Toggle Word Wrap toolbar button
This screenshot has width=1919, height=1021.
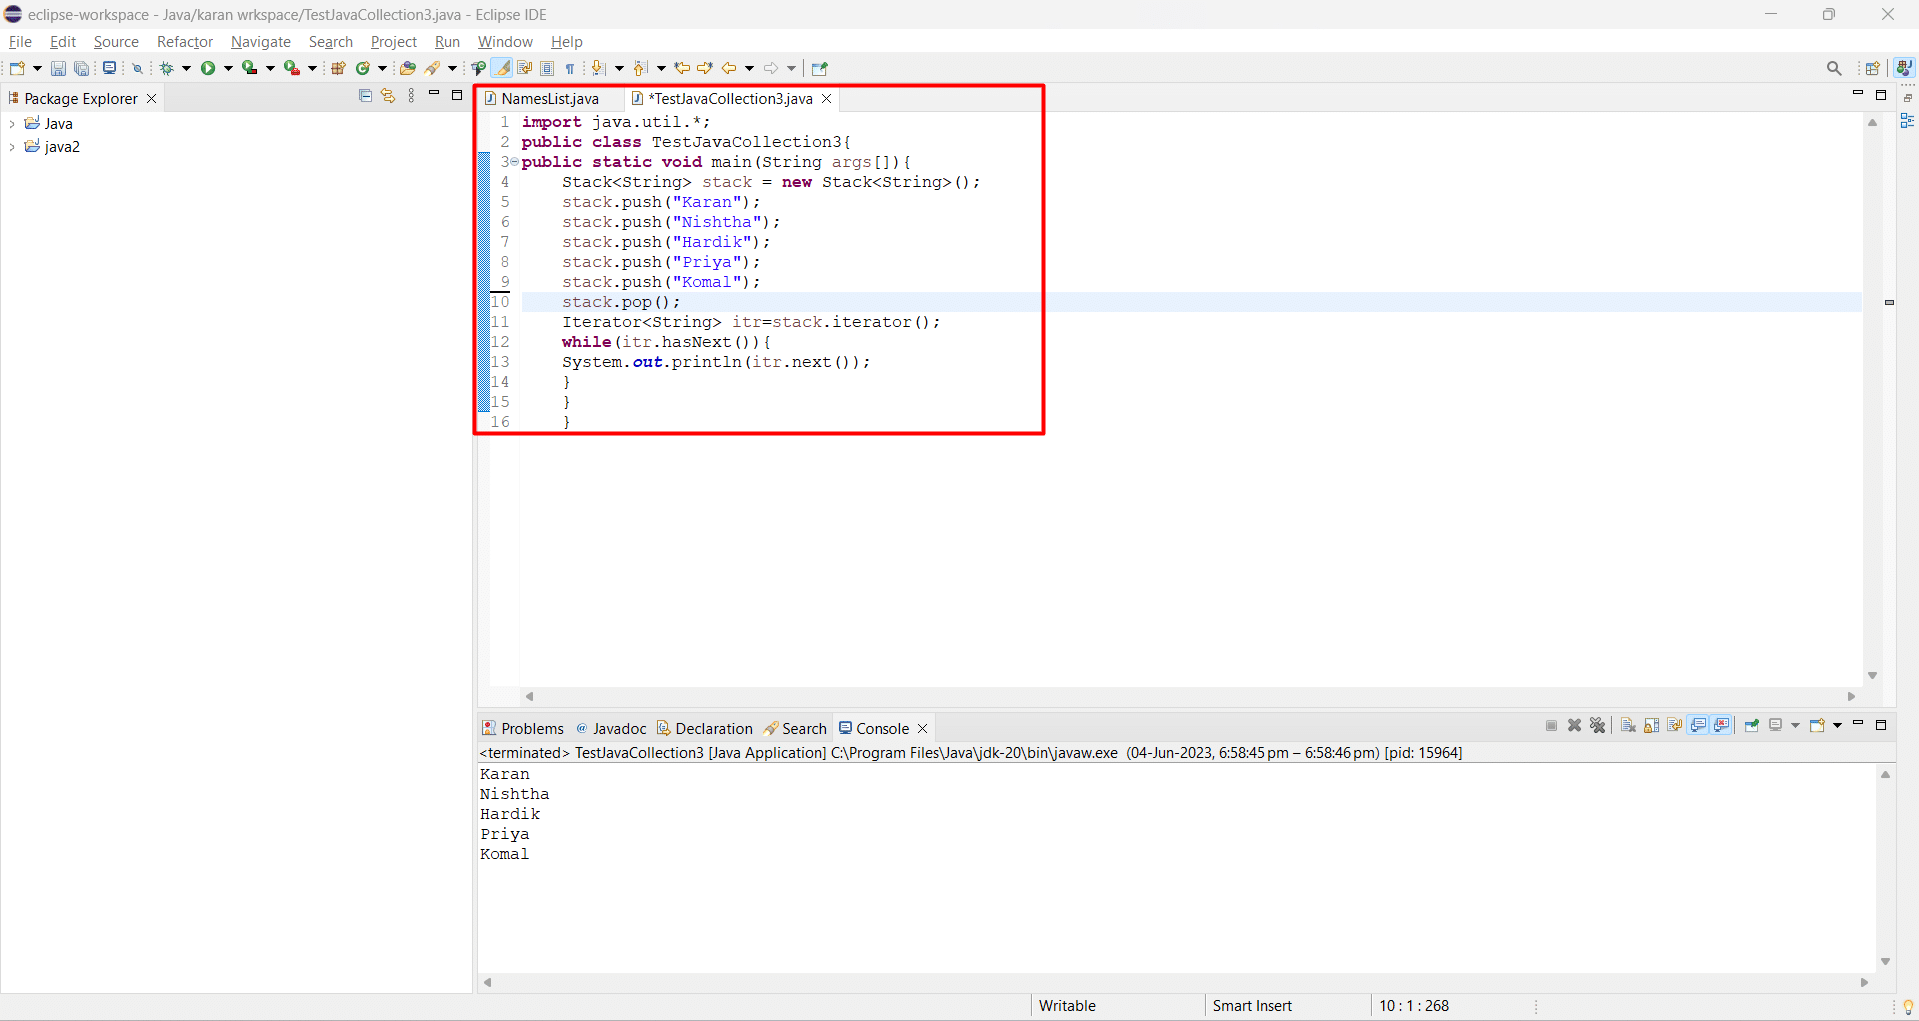(525, 68)
